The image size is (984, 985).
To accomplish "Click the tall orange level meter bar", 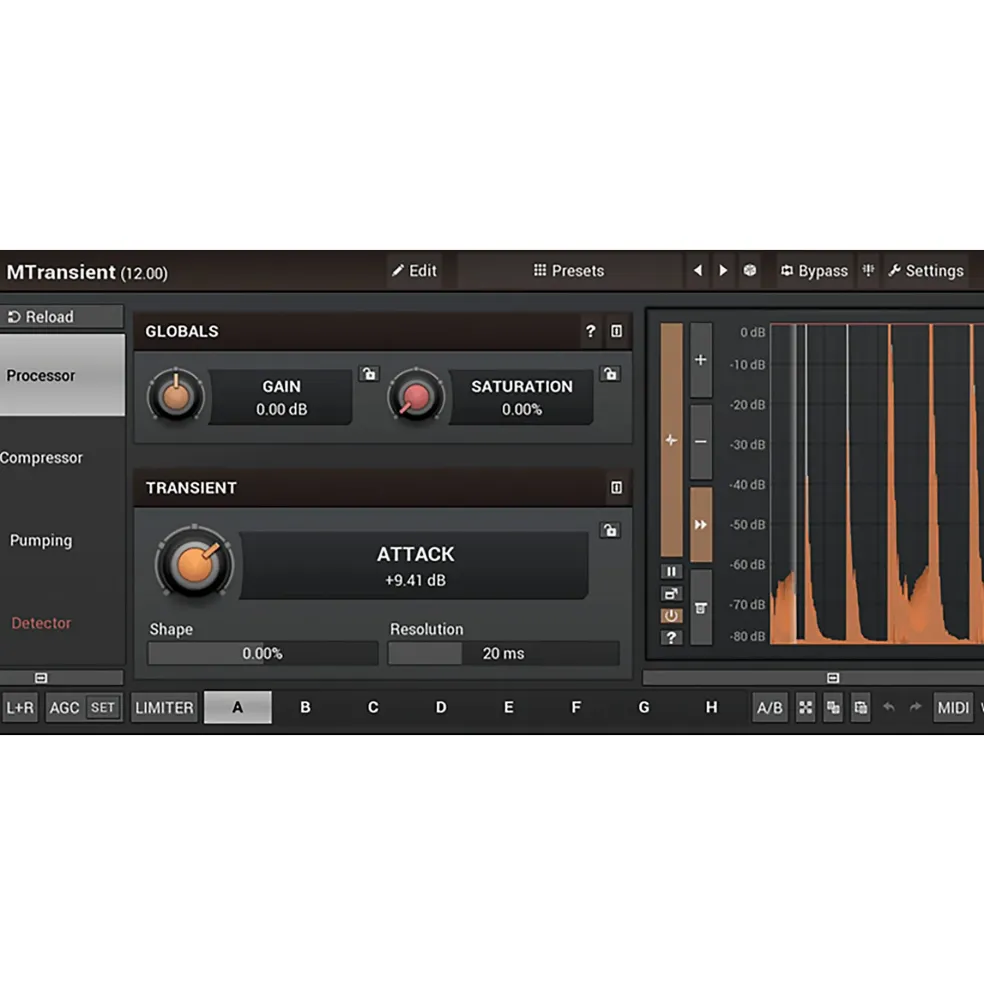I will click(671, 440).
